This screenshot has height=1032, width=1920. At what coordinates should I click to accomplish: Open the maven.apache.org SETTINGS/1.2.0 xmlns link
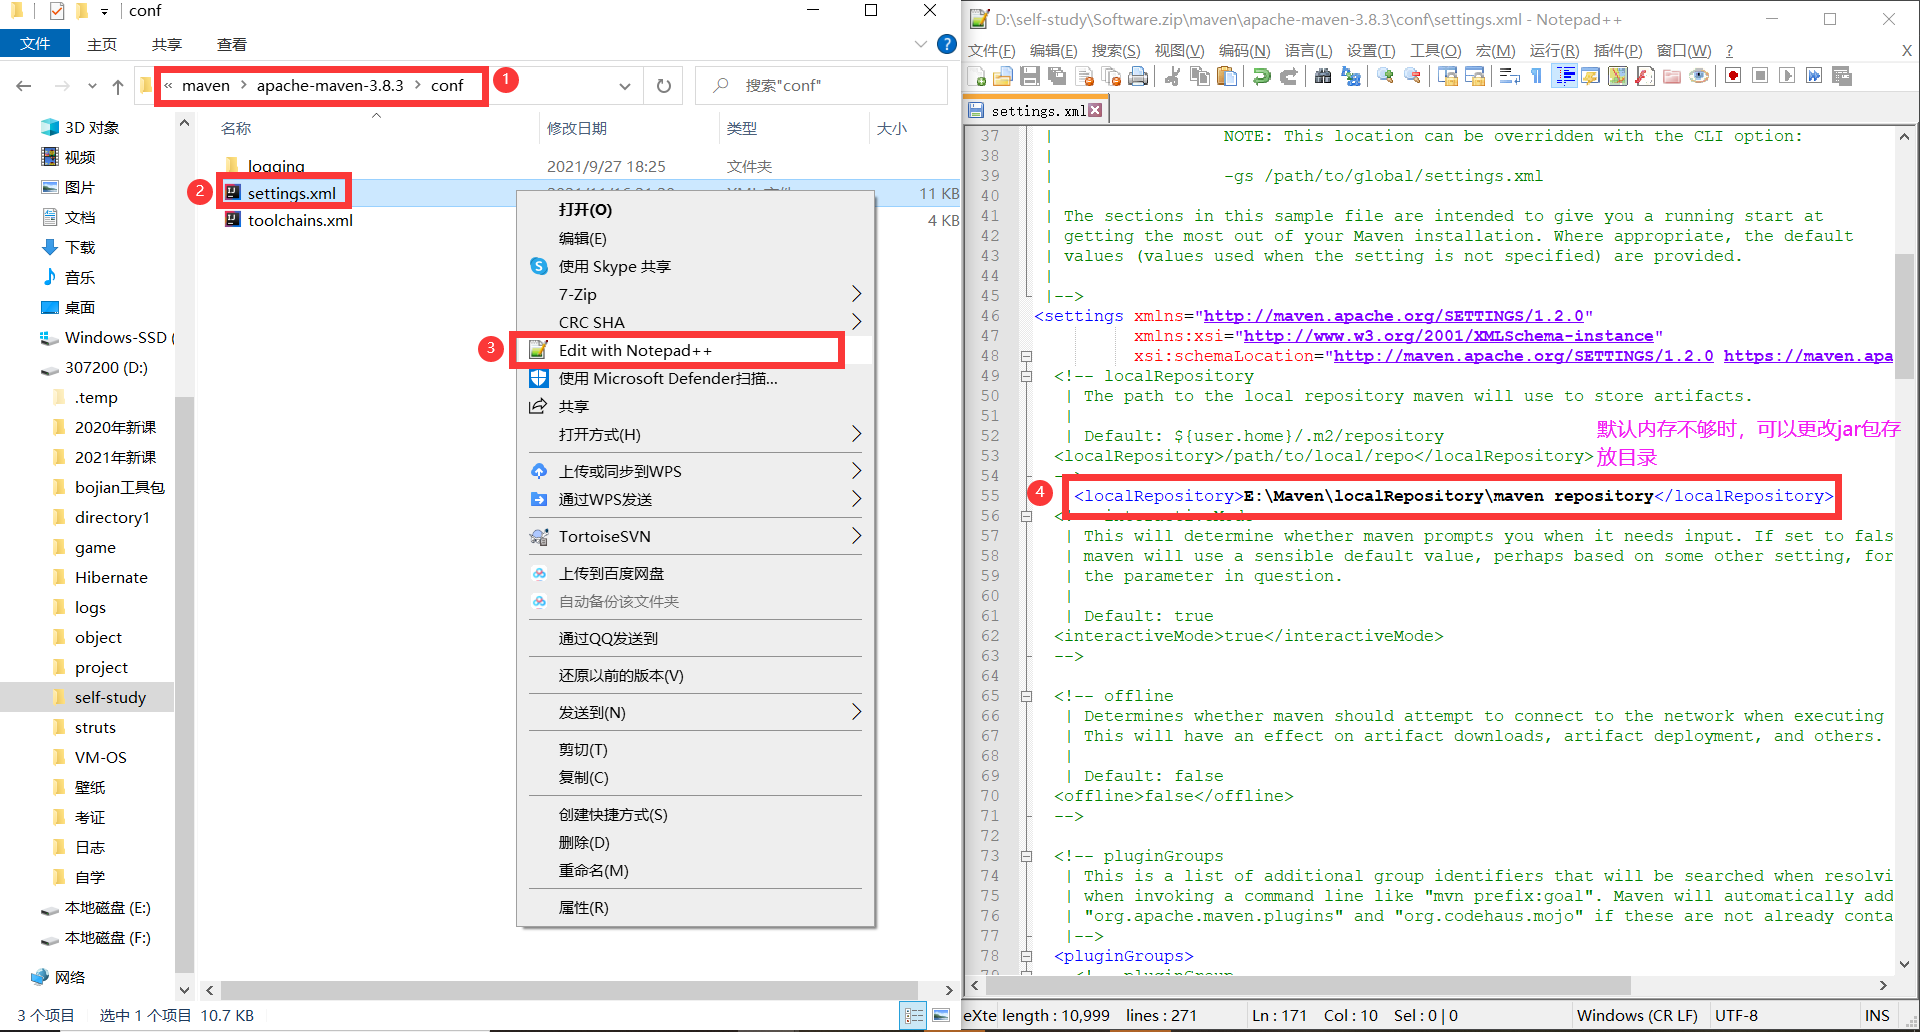point(1394,316)
